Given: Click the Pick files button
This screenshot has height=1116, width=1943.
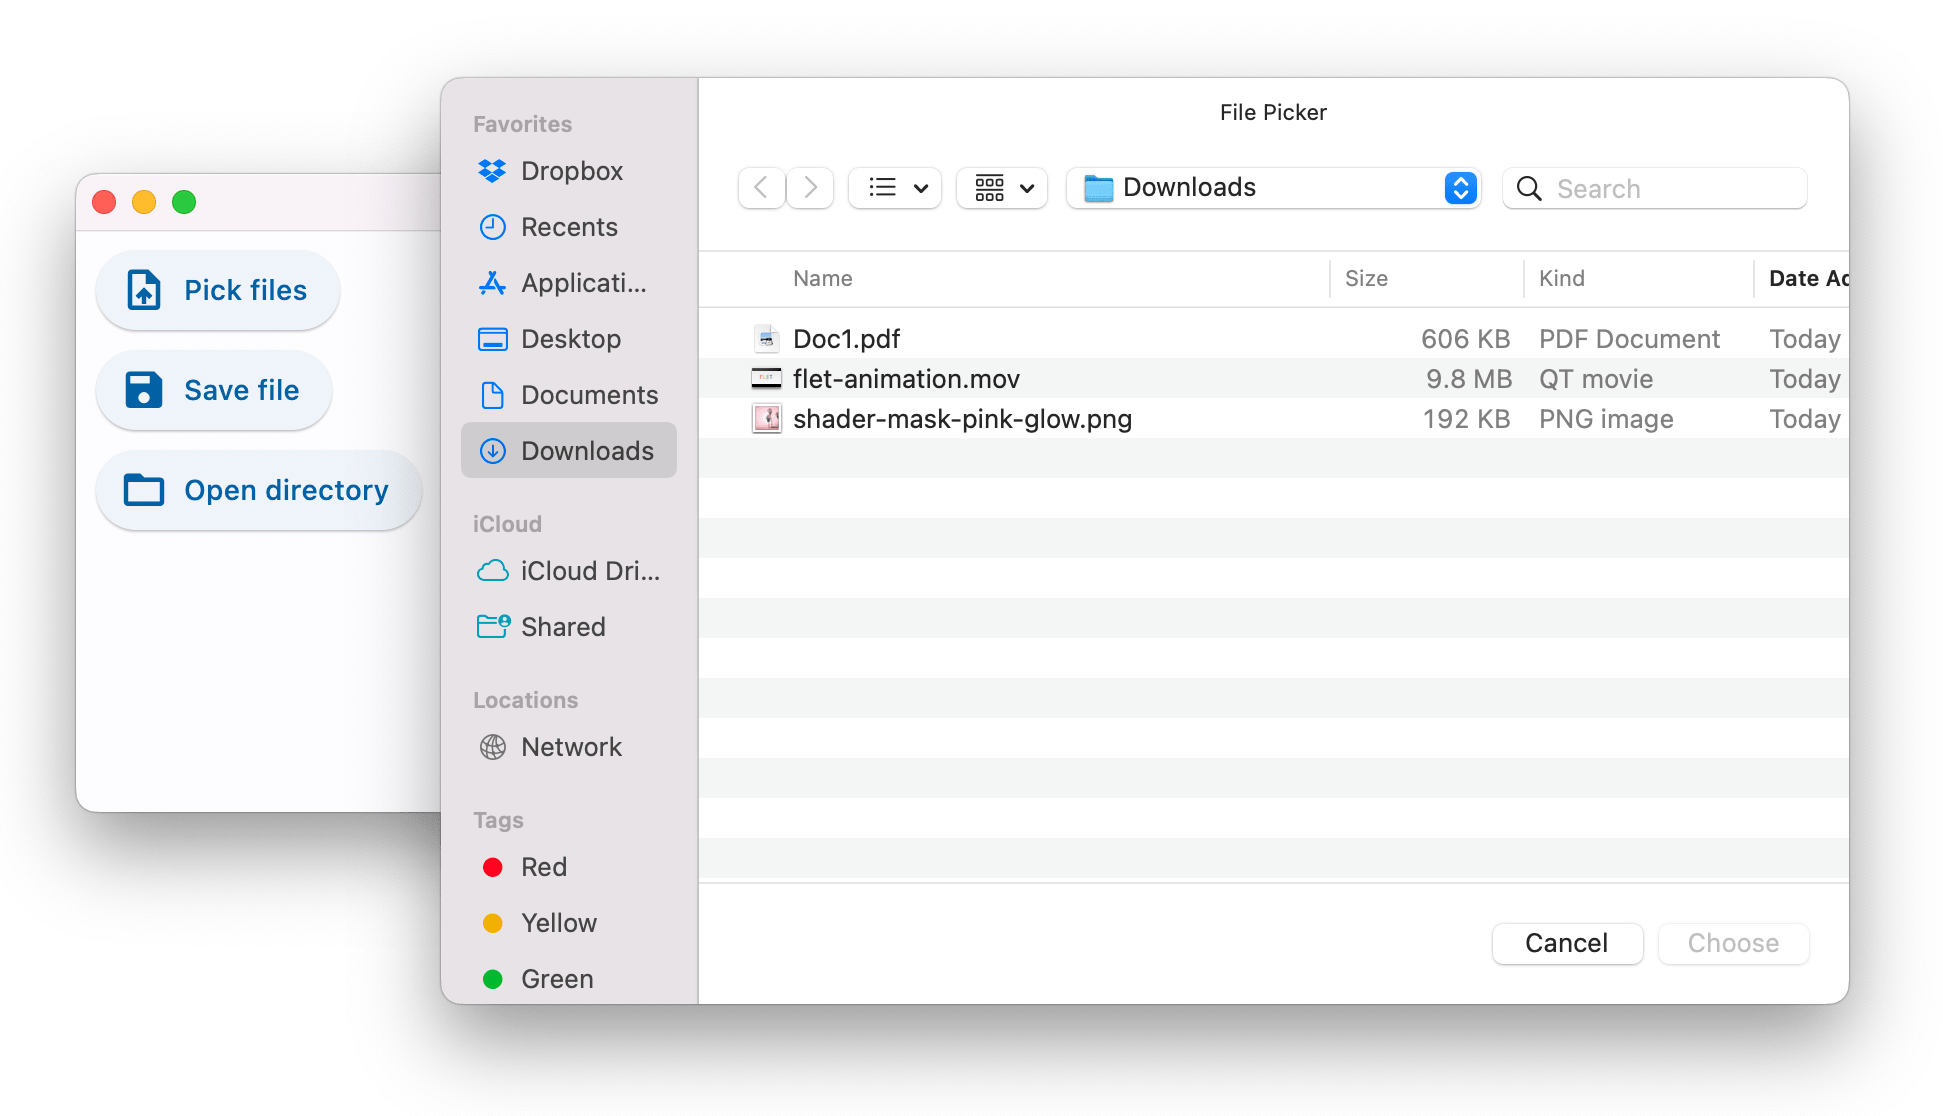Looking at the screenshot, I should tap(218, 290).
